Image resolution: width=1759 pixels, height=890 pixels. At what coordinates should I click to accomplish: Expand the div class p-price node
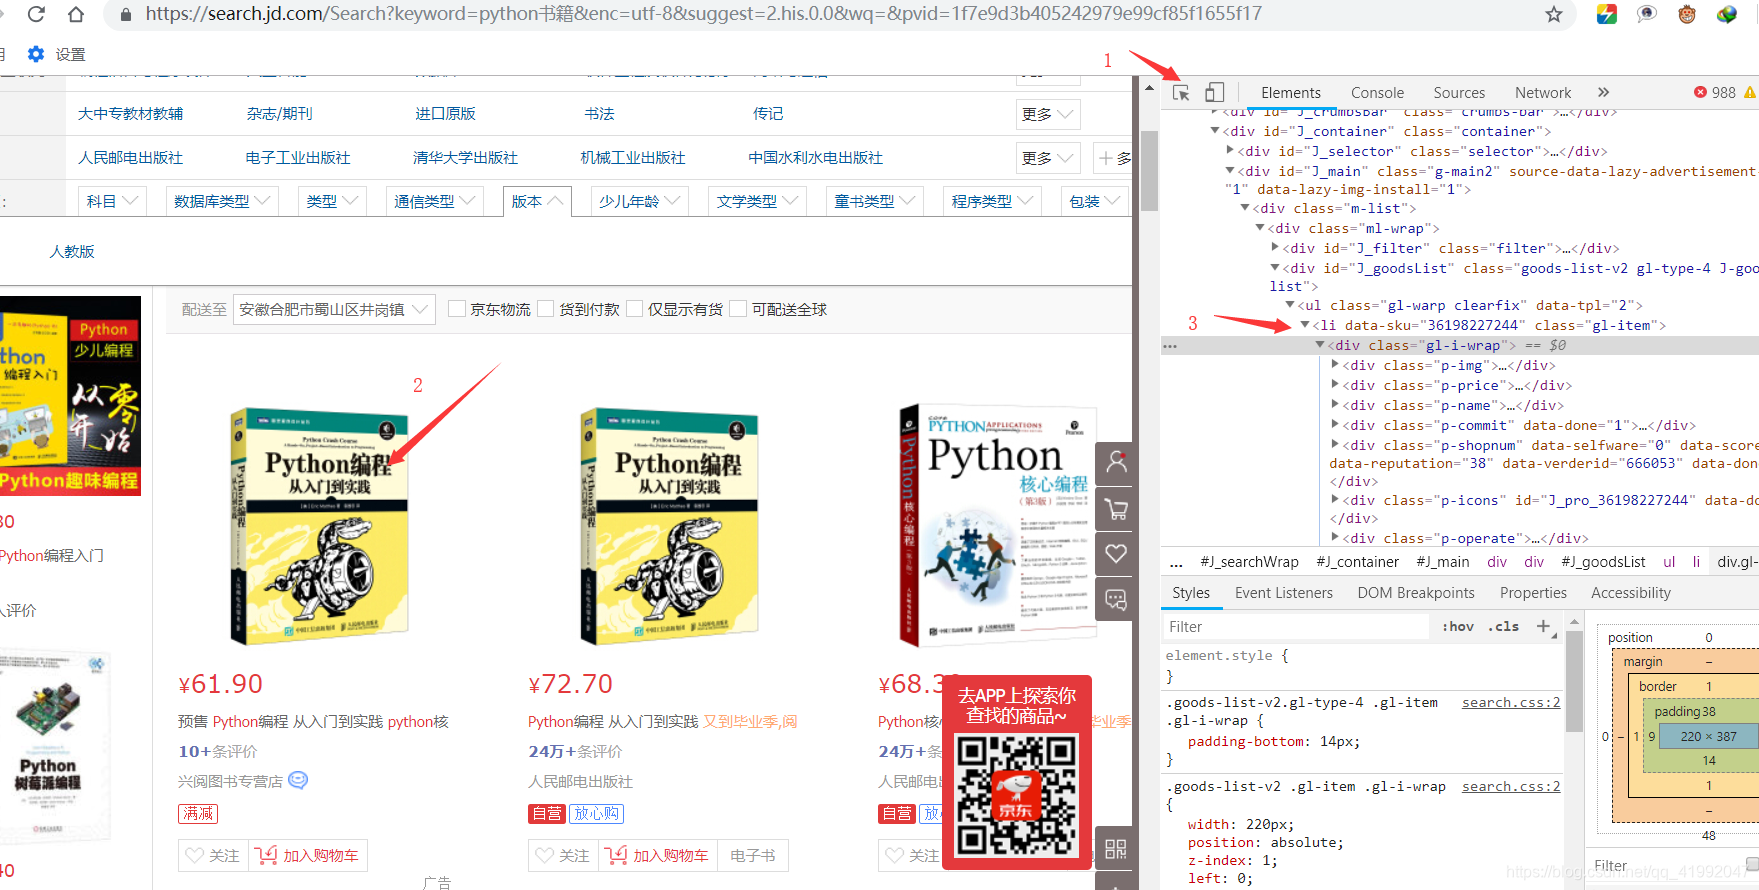(1335, 385)
